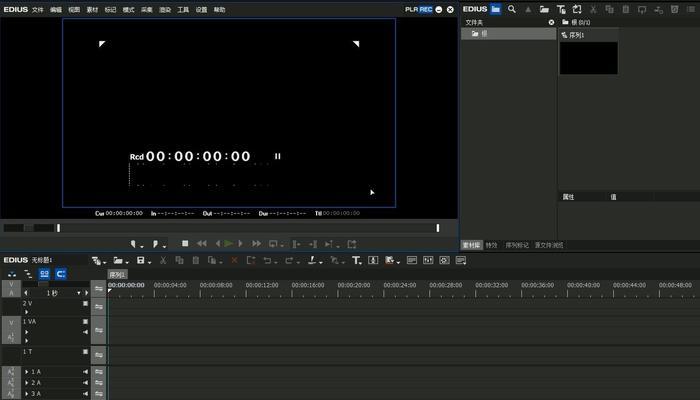The width and height of the screenshot is (700, 400).
Task: Toggle audio mixer icon in timeline toolbar
Action: [x=428, y=260]
